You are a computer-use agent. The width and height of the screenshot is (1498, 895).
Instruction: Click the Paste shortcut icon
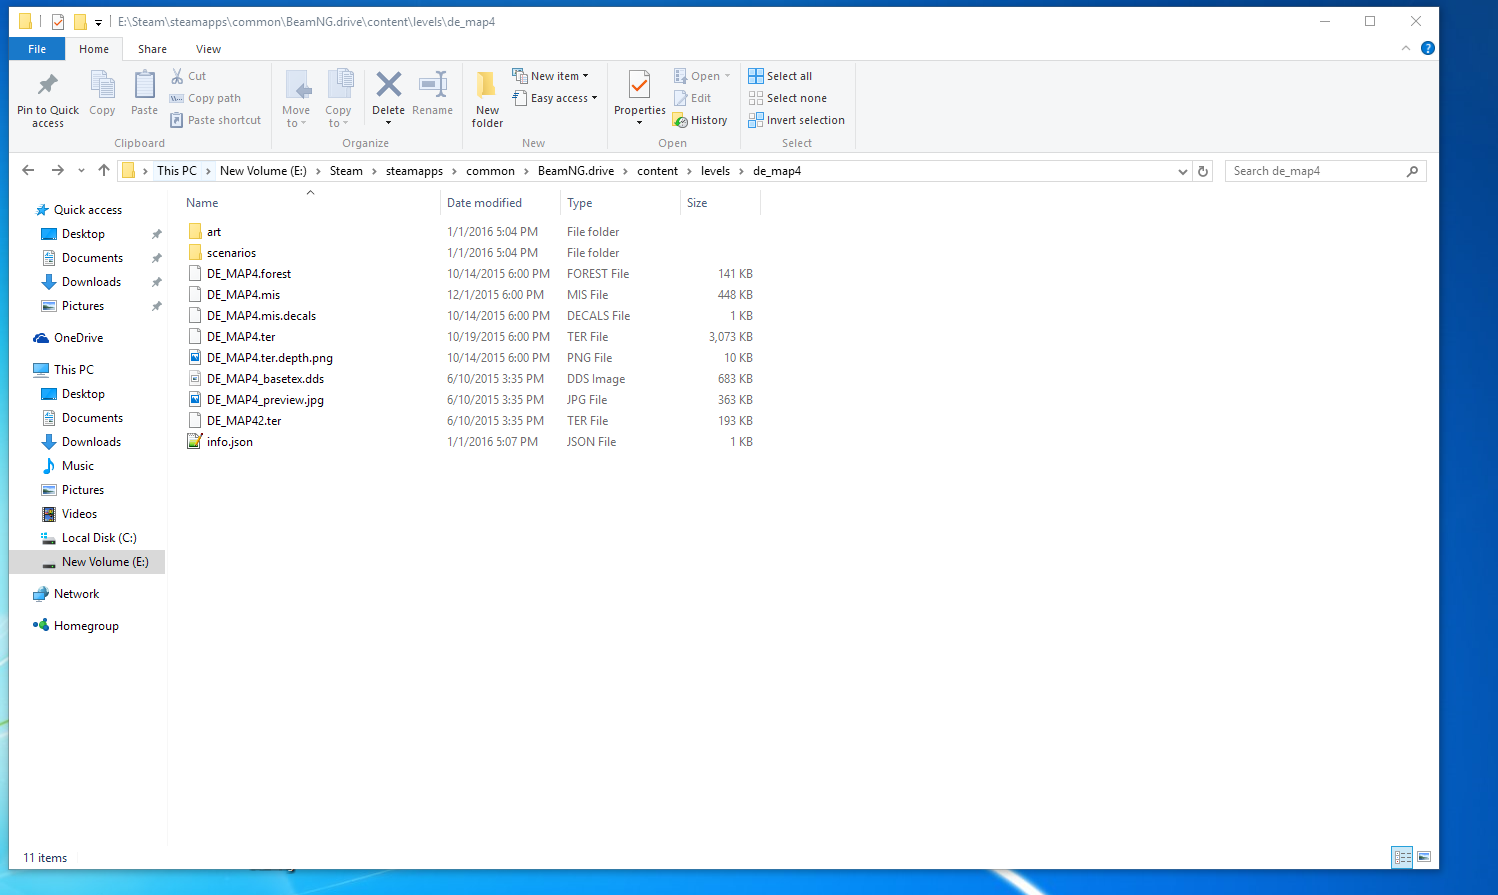tap(177, 120)
